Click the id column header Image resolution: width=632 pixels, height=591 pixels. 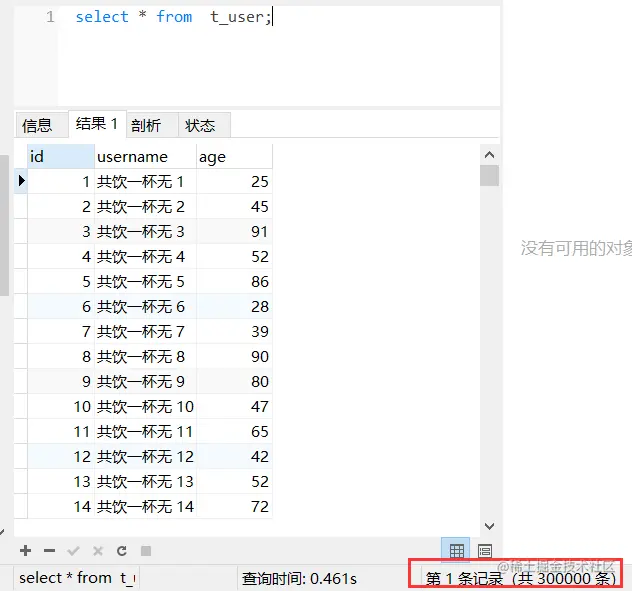click(61, 156)
